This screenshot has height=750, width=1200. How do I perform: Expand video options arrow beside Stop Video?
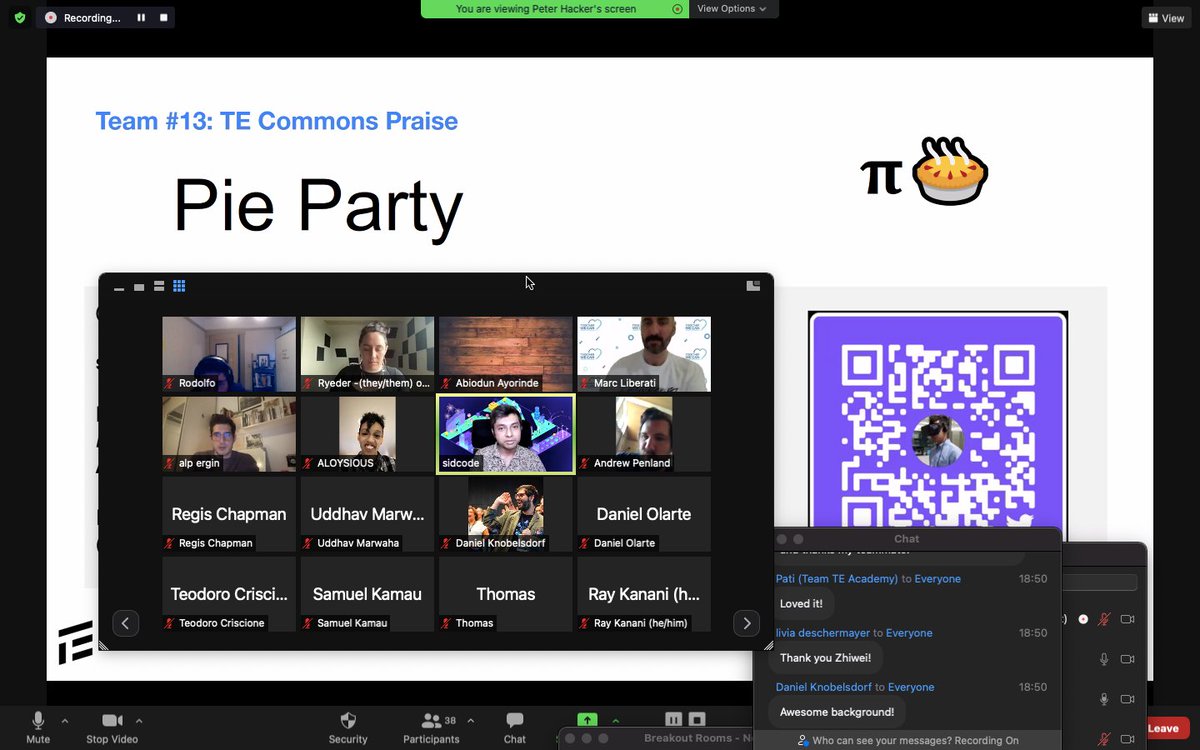pos(139,720)
